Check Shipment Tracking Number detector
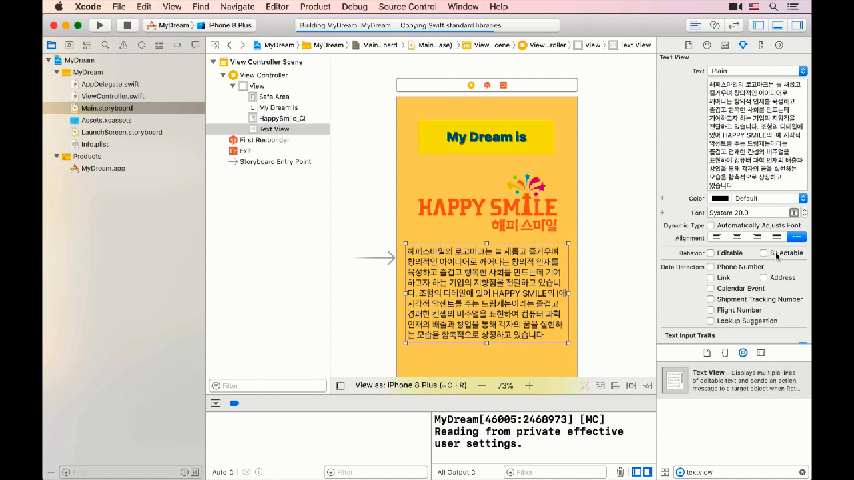Viewport: 854px width, 480px height. tap(710, 300)
